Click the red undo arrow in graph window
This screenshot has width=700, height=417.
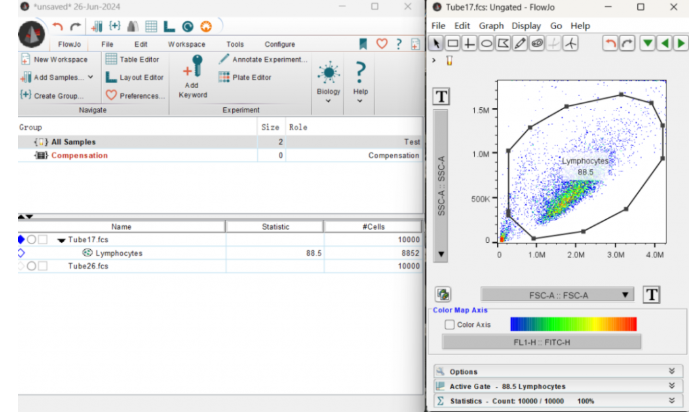(x=610, y=43)
